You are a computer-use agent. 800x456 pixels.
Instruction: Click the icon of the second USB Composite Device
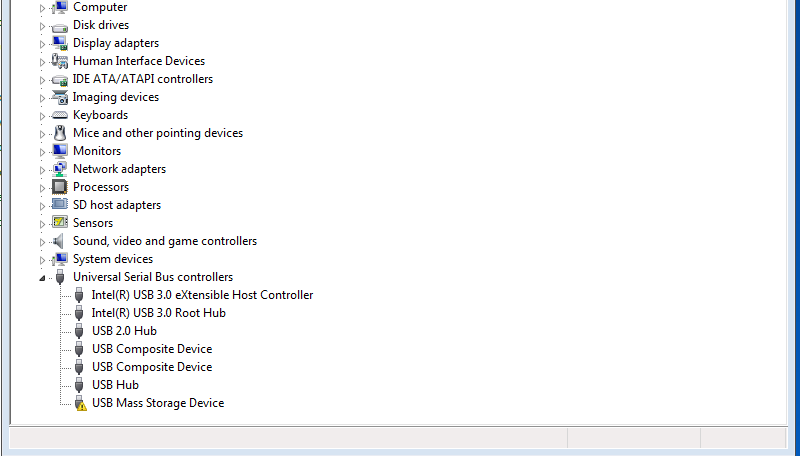[x=79, y=367]
